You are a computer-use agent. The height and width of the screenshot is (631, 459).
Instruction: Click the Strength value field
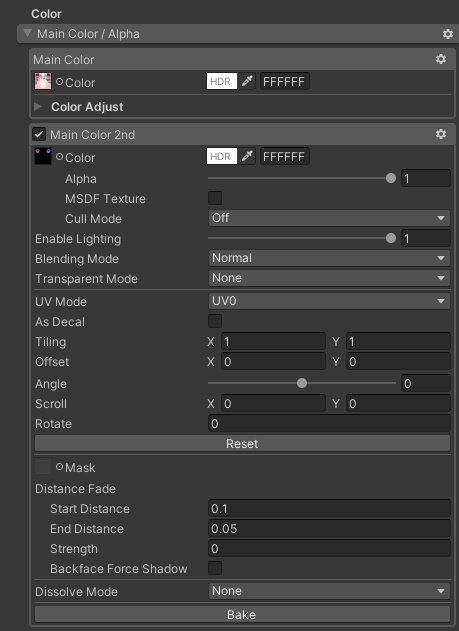click(x=329, y=548)
